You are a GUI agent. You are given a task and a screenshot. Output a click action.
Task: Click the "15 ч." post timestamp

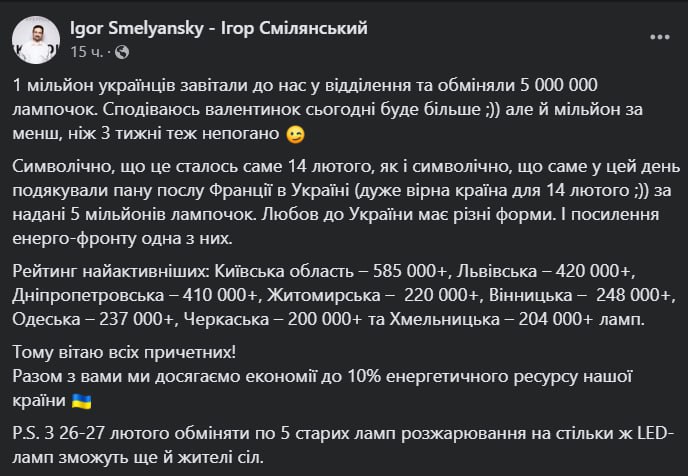click(86, 49)
